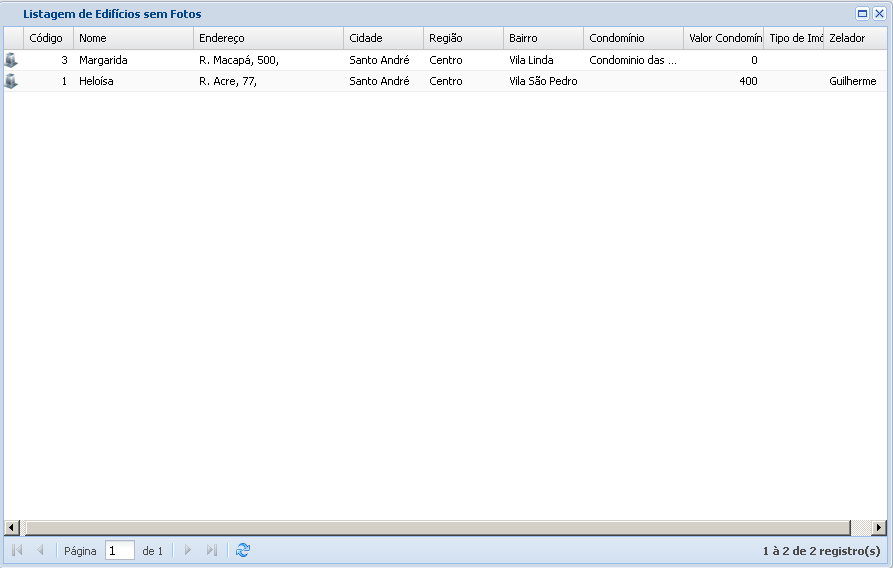Maximize the Listagem de Edifícios panel

click(x=862, y=14)
